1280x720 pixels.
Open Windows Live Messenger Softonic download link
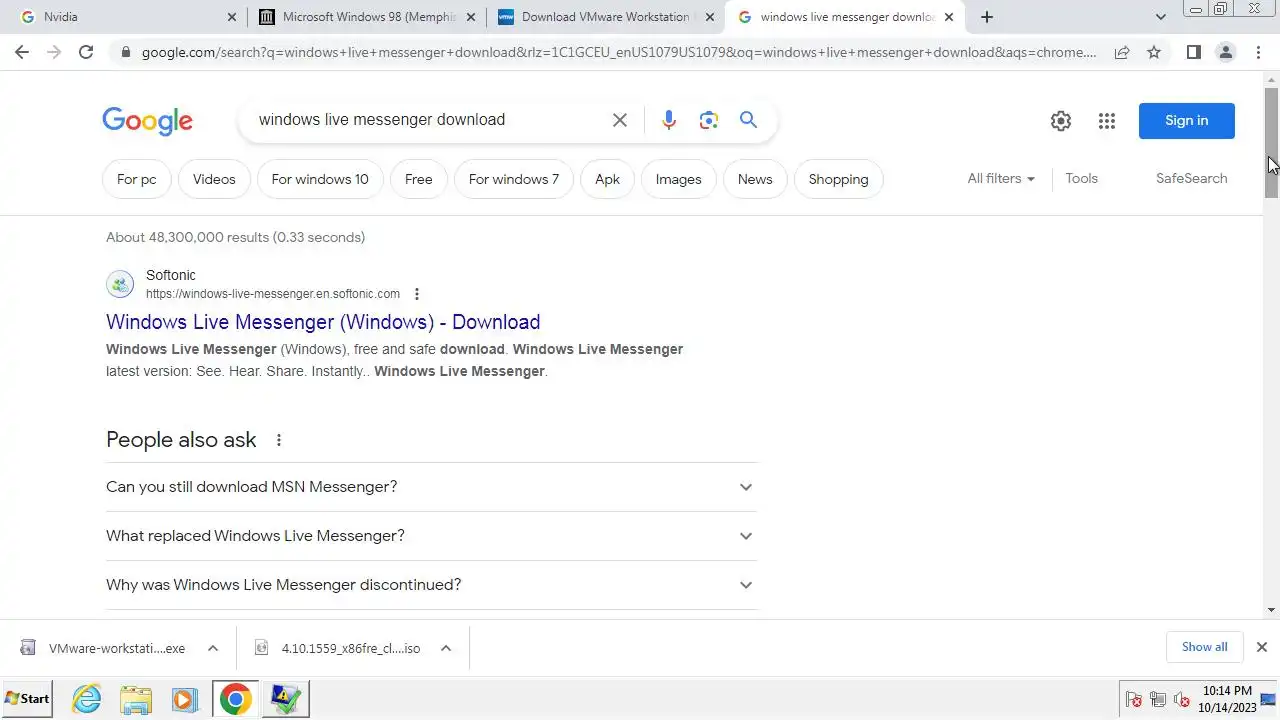point(323,322)
